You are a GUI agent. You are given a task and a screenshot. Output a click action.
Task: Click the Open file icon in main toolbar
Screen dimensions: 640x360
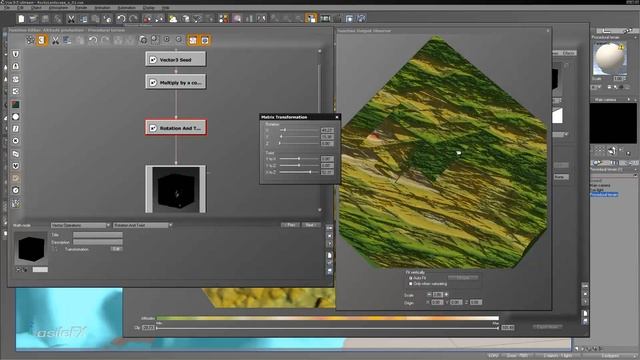tap(33, 18)
